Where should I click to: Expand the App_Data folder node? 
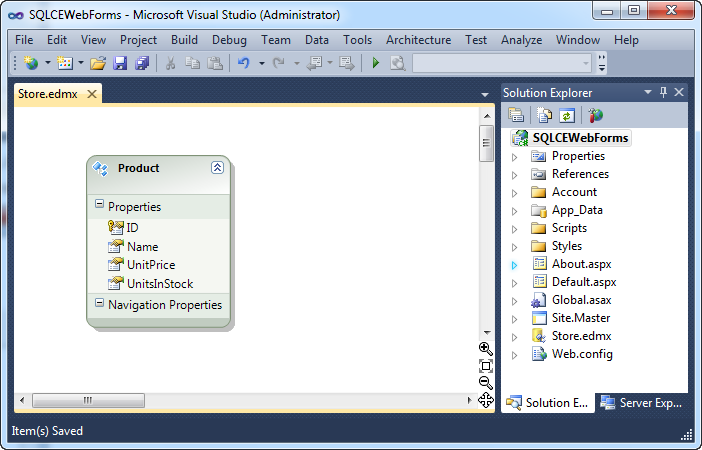coord(514,211)
